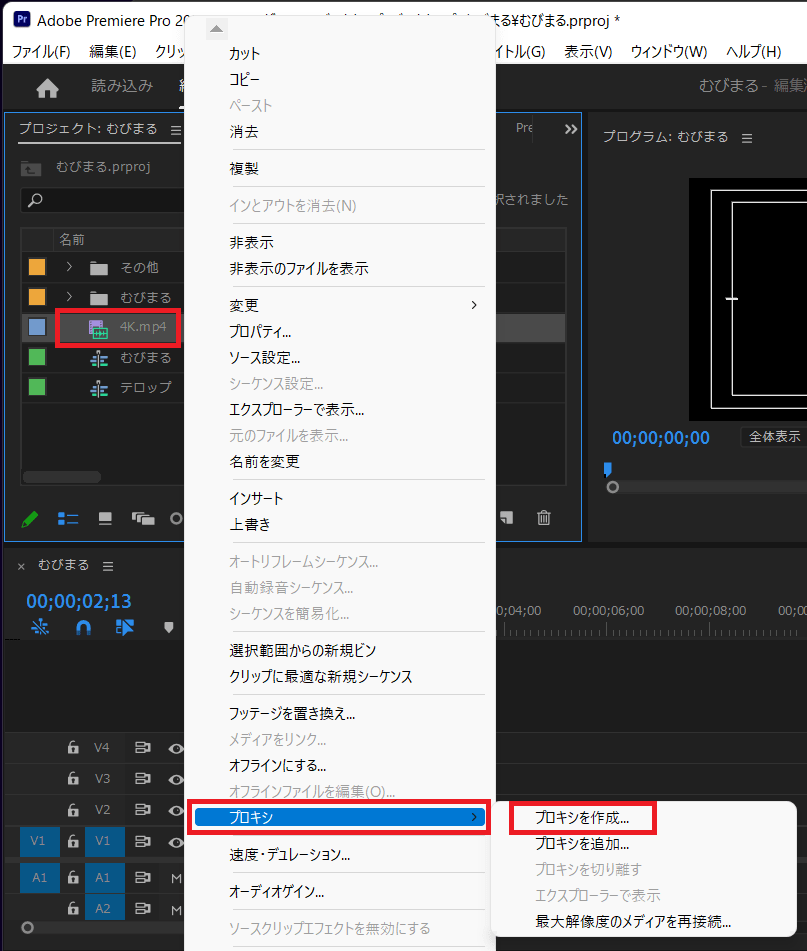807x951 pixels.
Task: Click the blue label swatch of 4K.mp4
Action: (37, 327)
